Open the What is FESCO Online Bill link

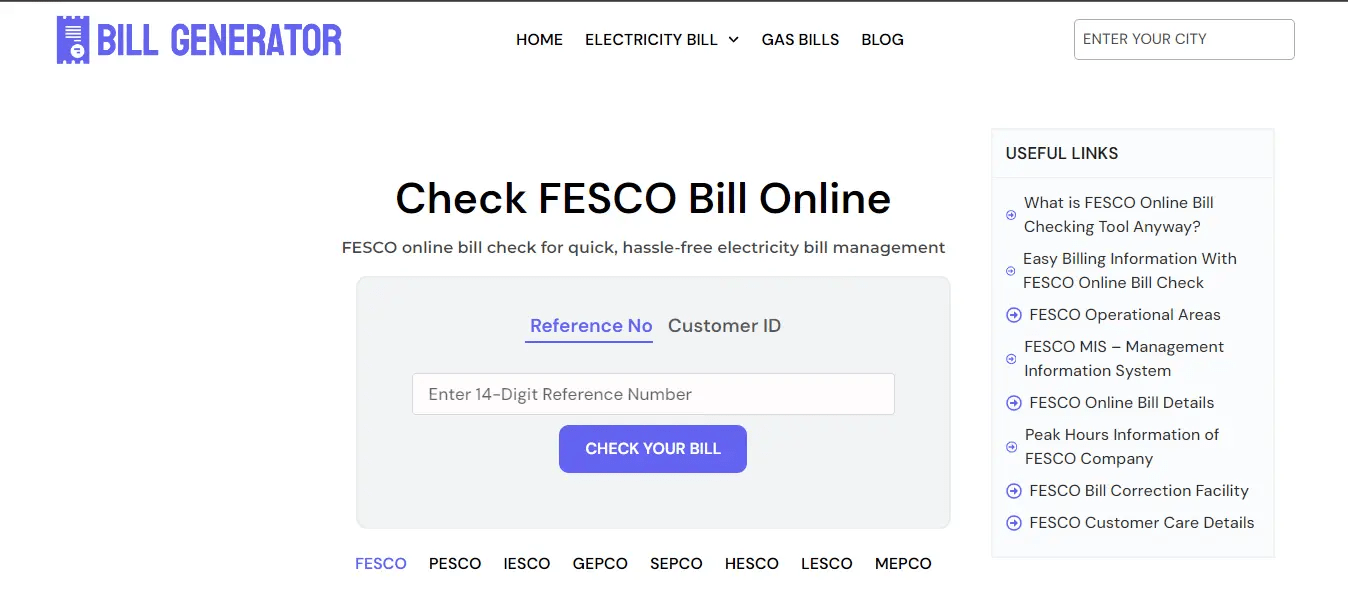coord(1118,214)
